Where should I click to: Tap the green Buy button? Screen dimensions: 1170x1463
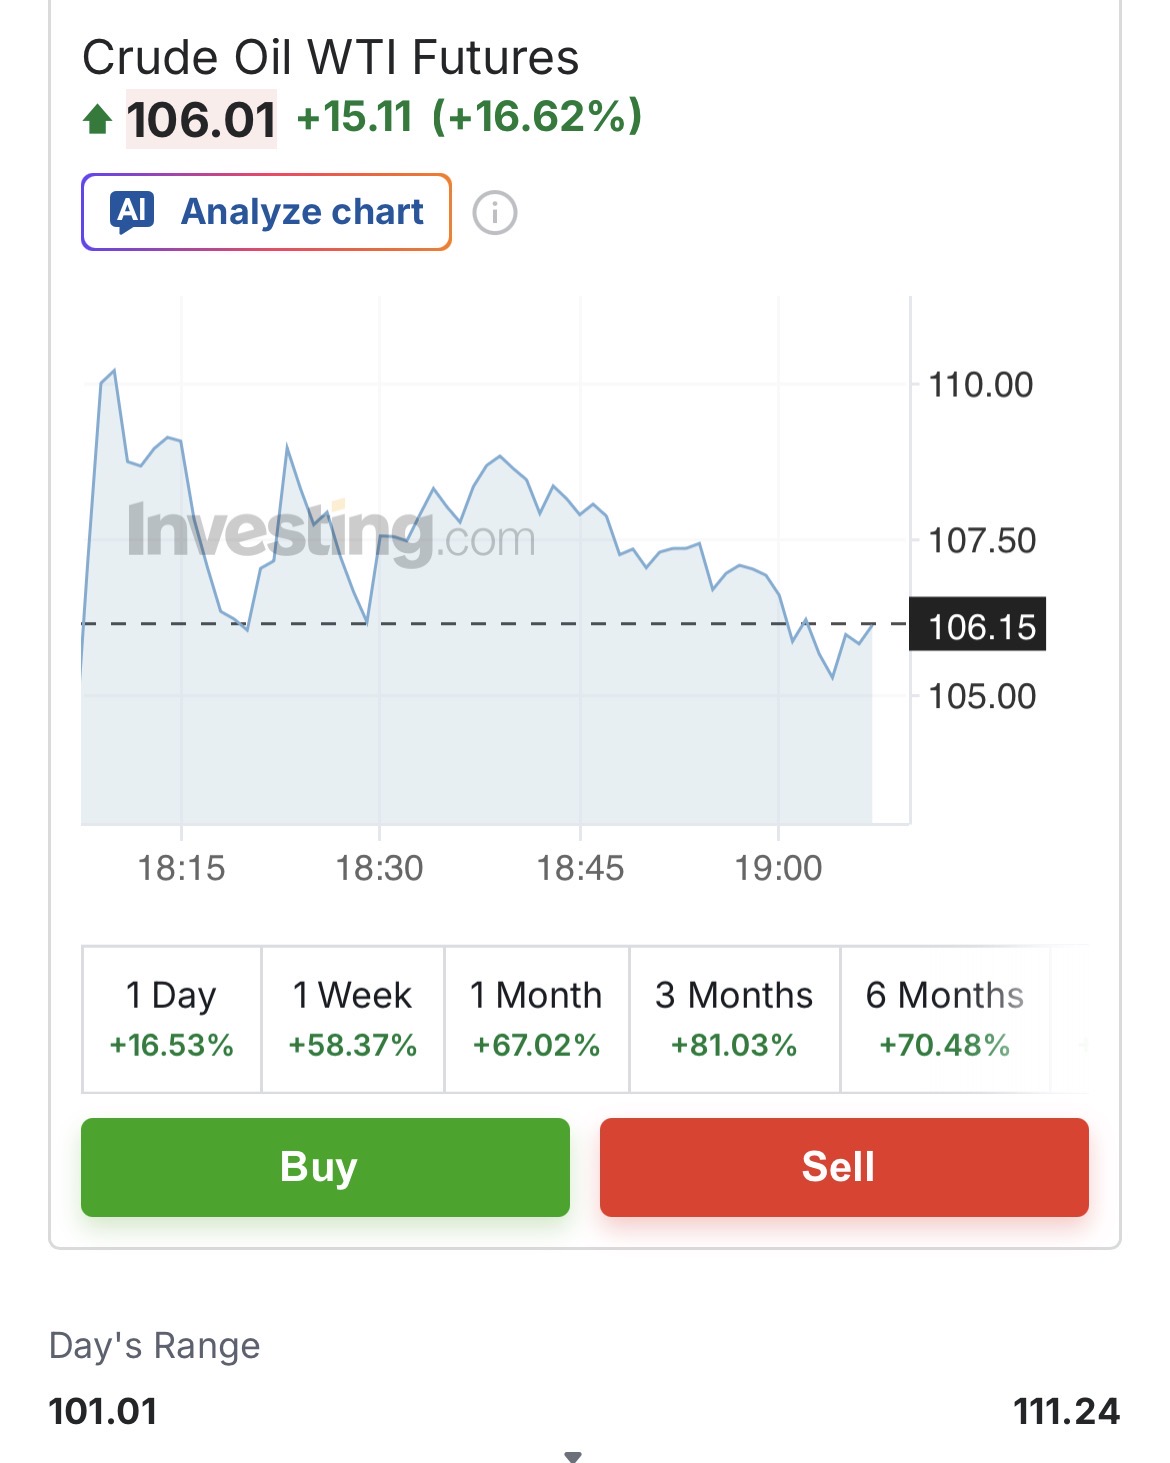click(325, 1167)
